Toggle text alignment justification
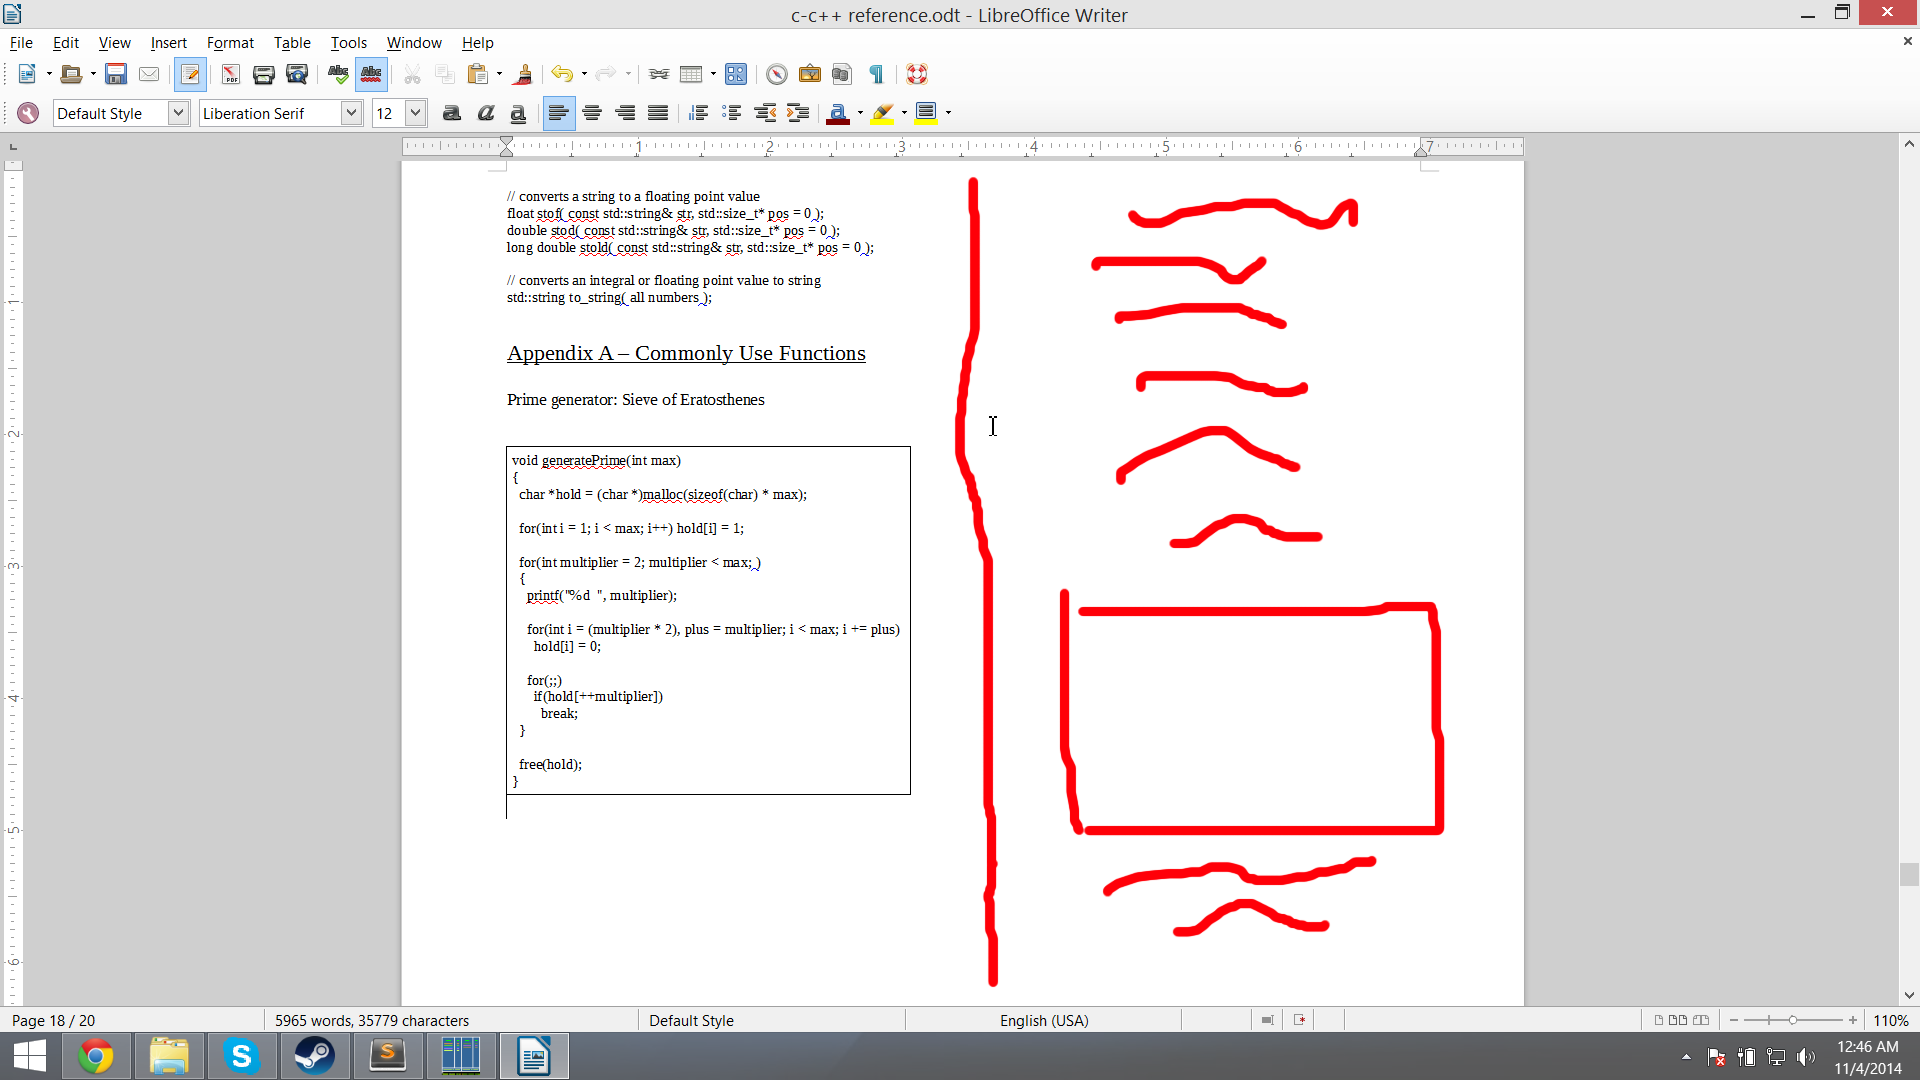Image resolution: width=1920 pixels, height=1080 pixels. tap(657, 112)
